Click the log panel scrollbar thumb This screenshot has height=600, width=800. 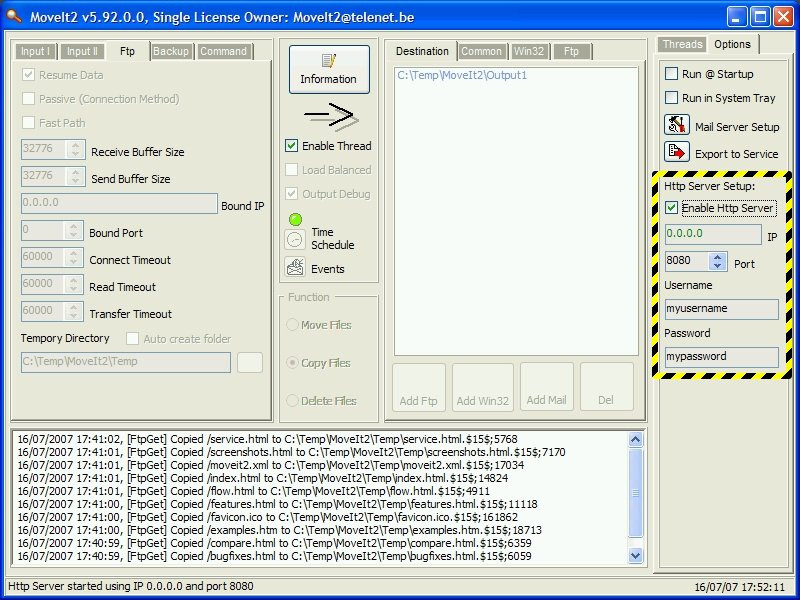point(636,493)
